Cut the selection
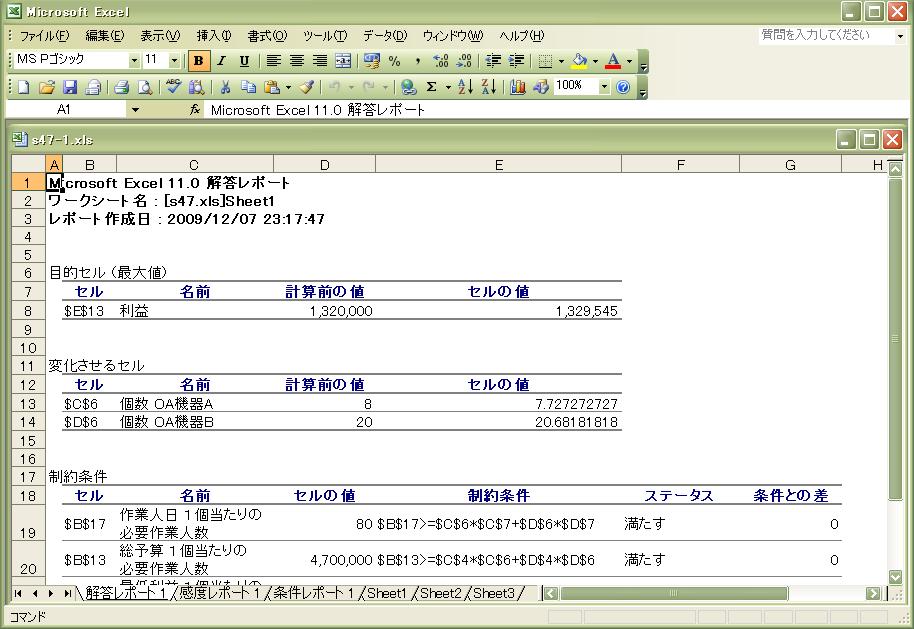Image resolution: width=914 pixels, height=629 pixels. (225, 87)
